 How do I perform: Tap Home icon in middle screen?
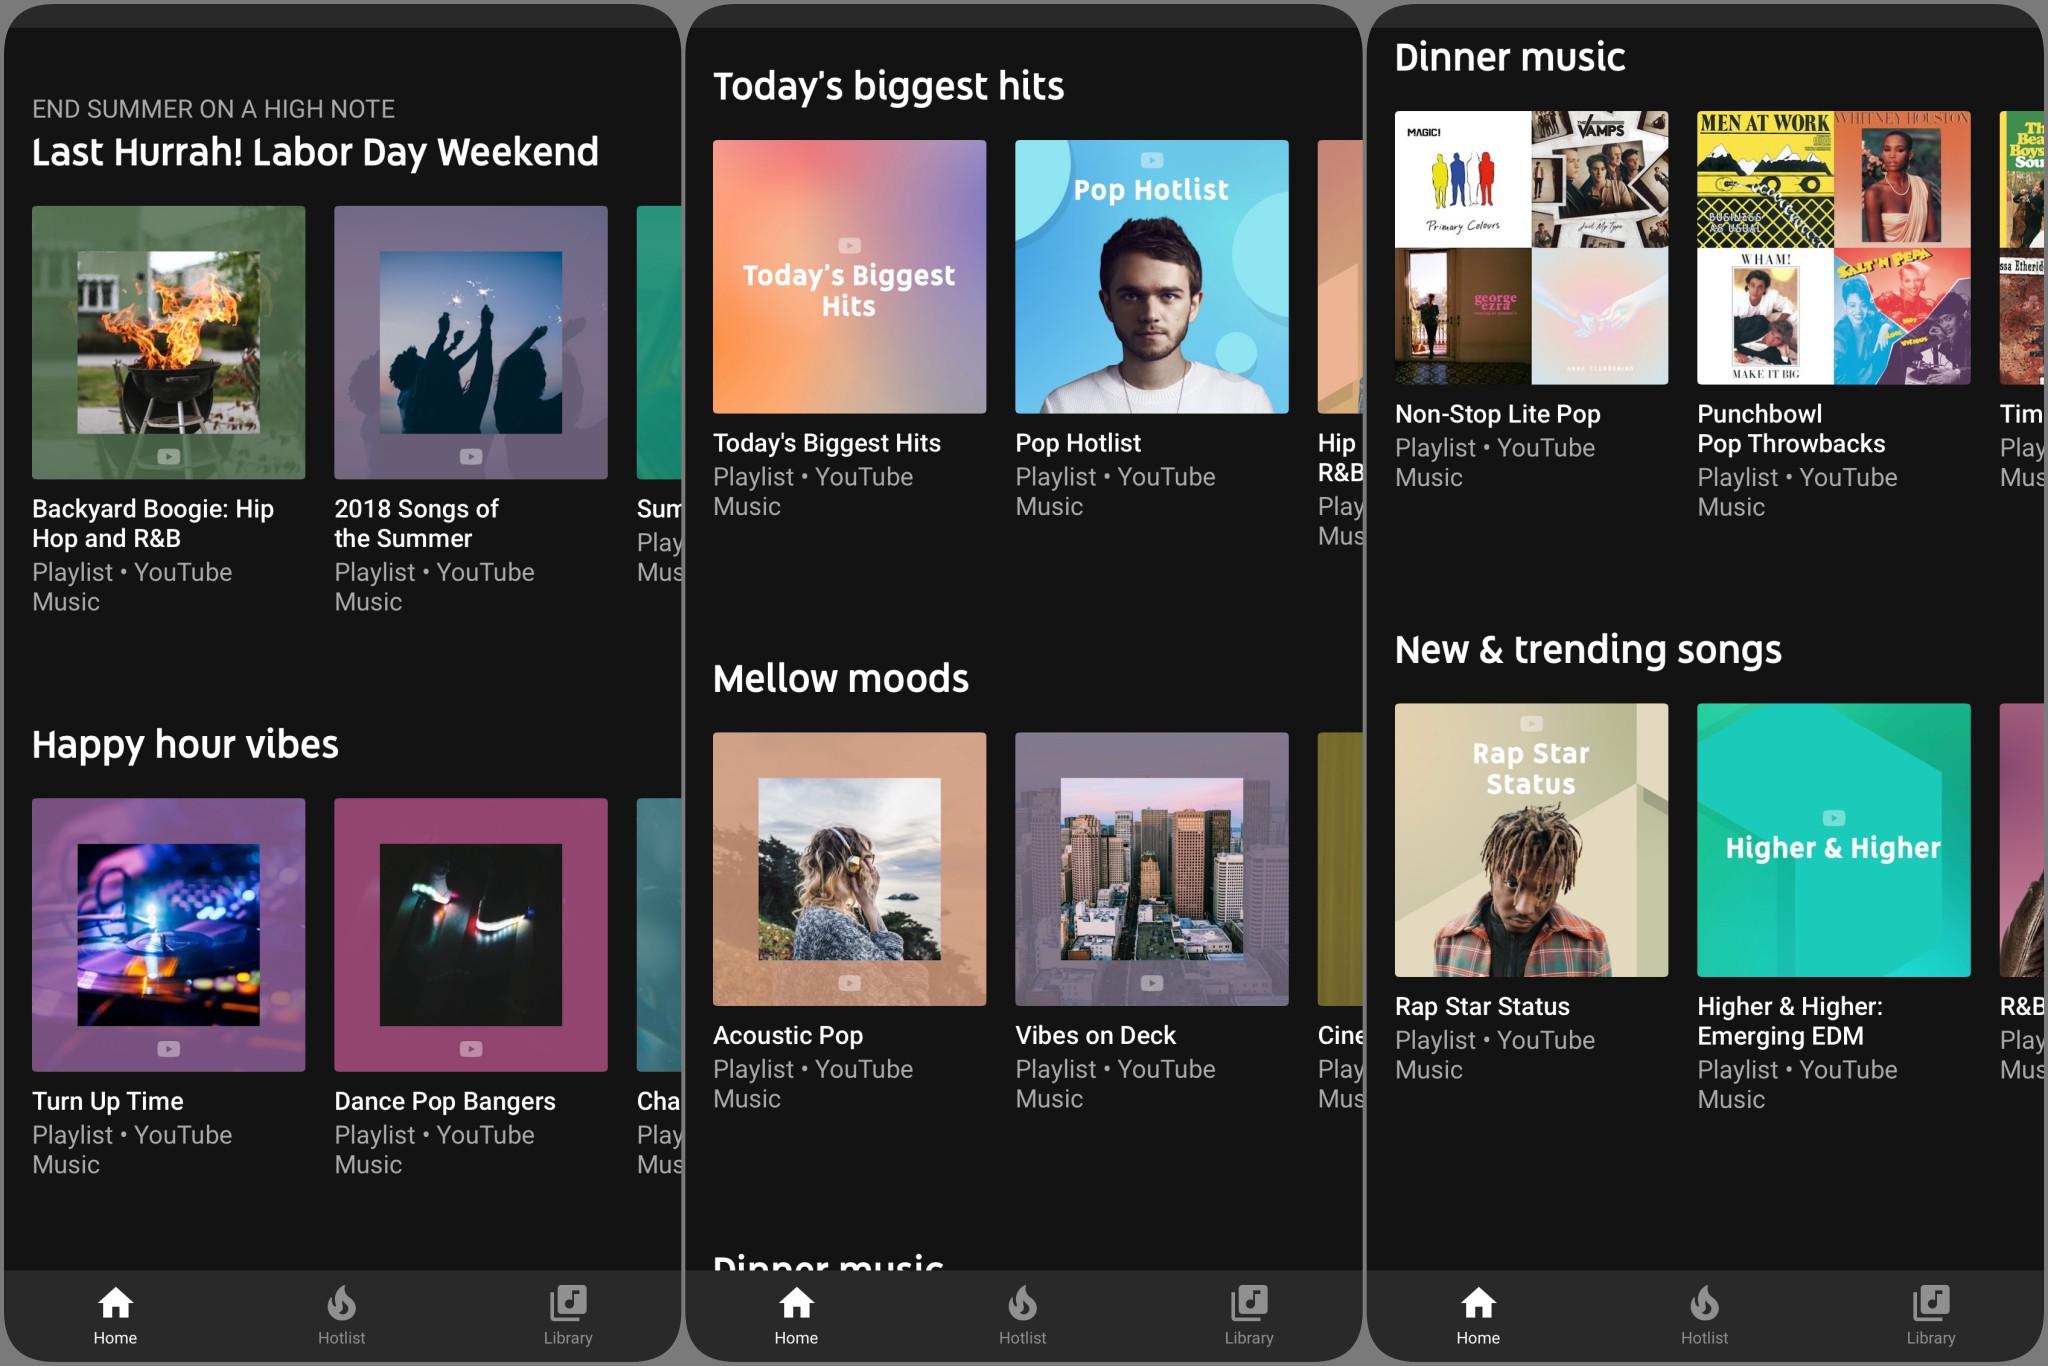(796, 1303)
